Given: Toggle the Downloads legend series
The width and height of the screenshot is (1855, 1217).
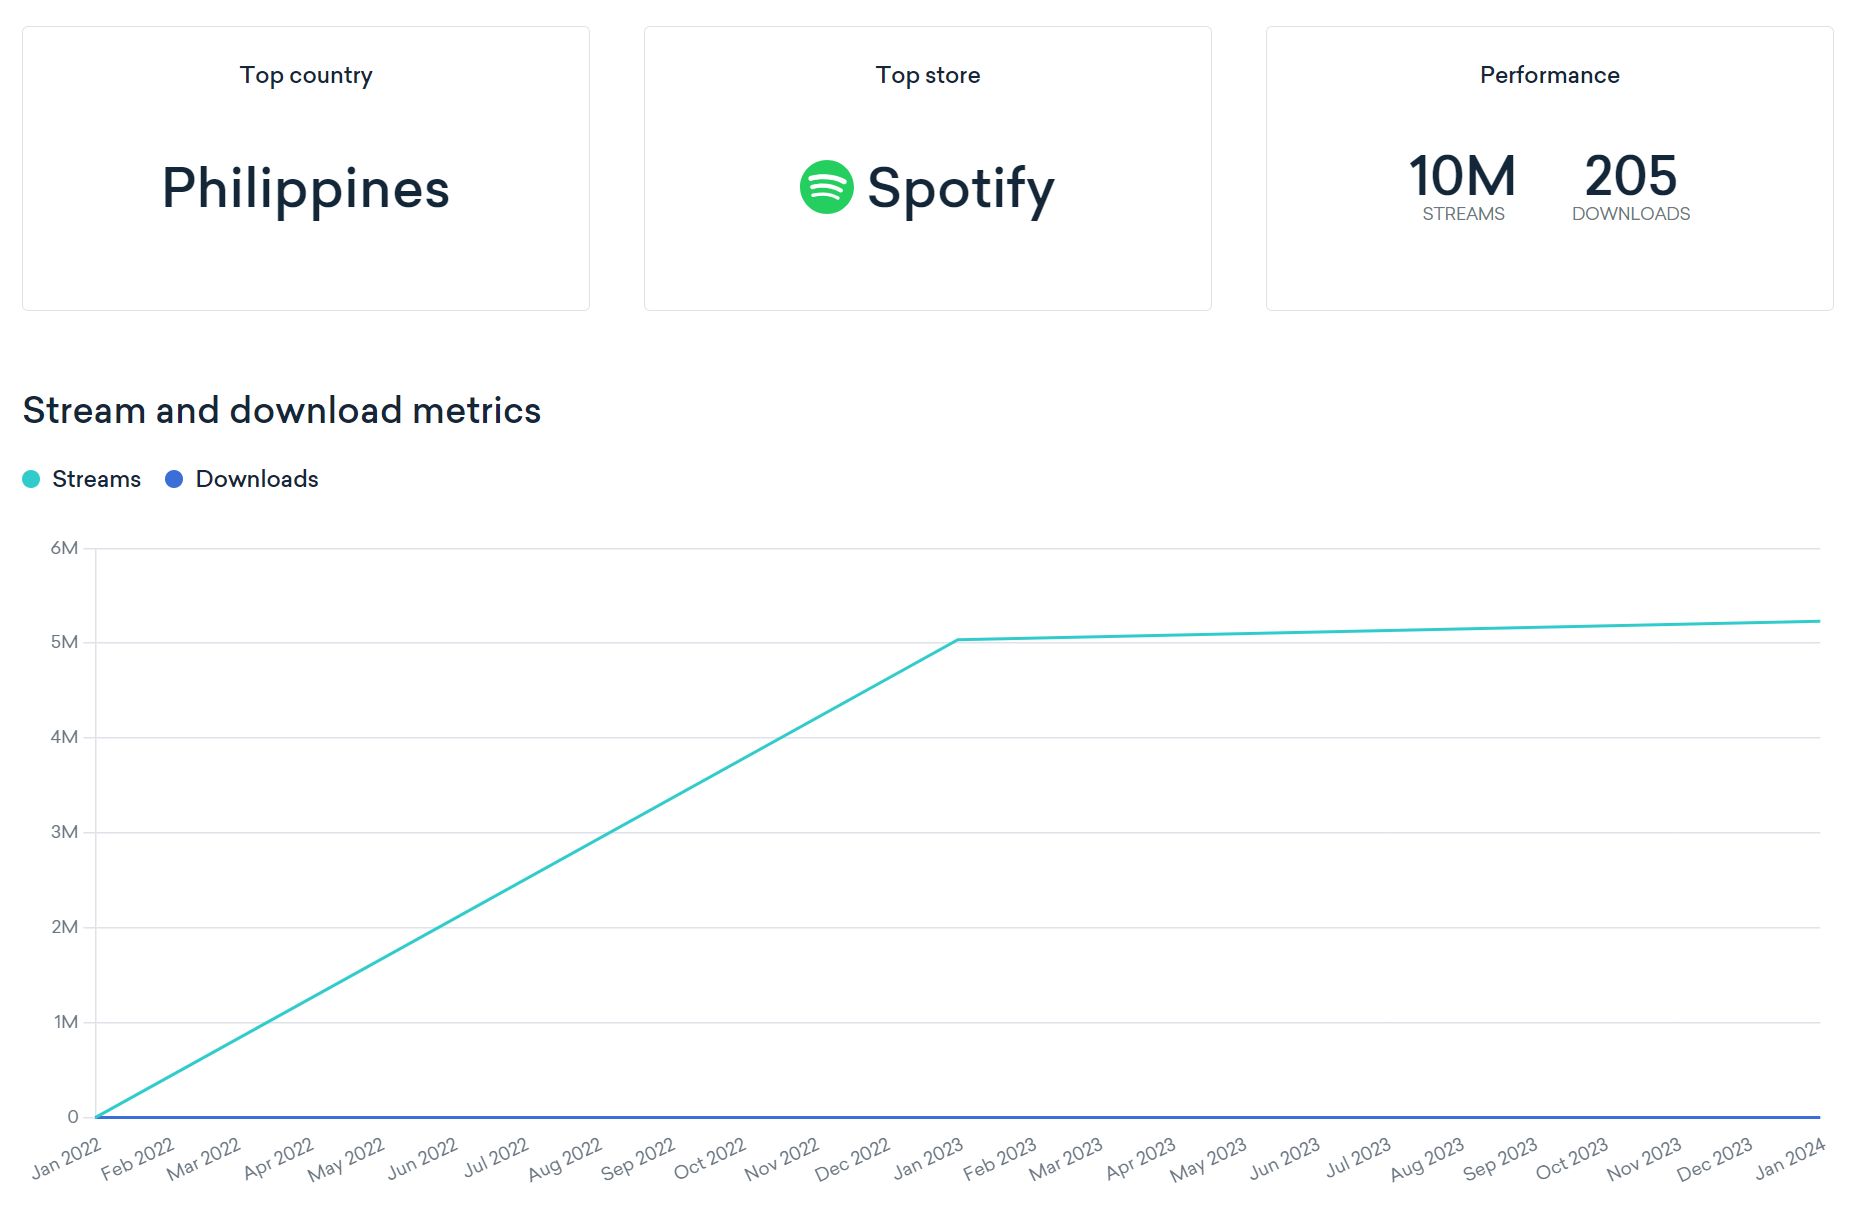Looking at the screenshot, I should coord(242,479).
